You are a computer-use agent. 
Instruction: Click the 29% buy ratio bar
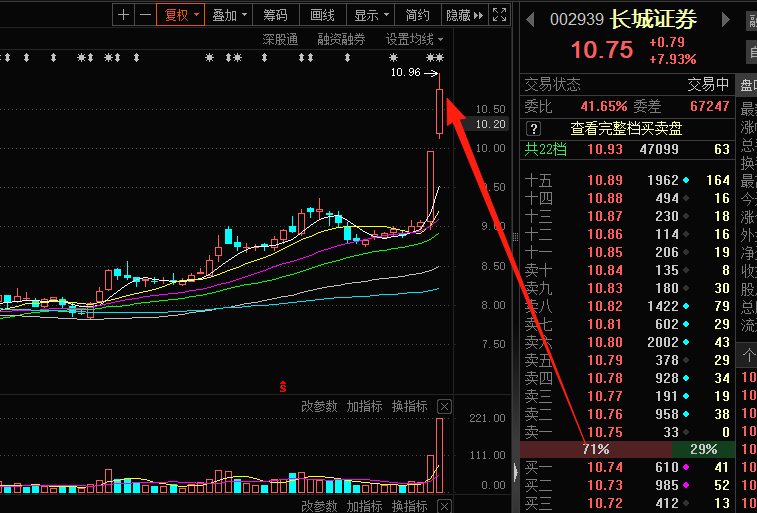[x=703, y=449]
